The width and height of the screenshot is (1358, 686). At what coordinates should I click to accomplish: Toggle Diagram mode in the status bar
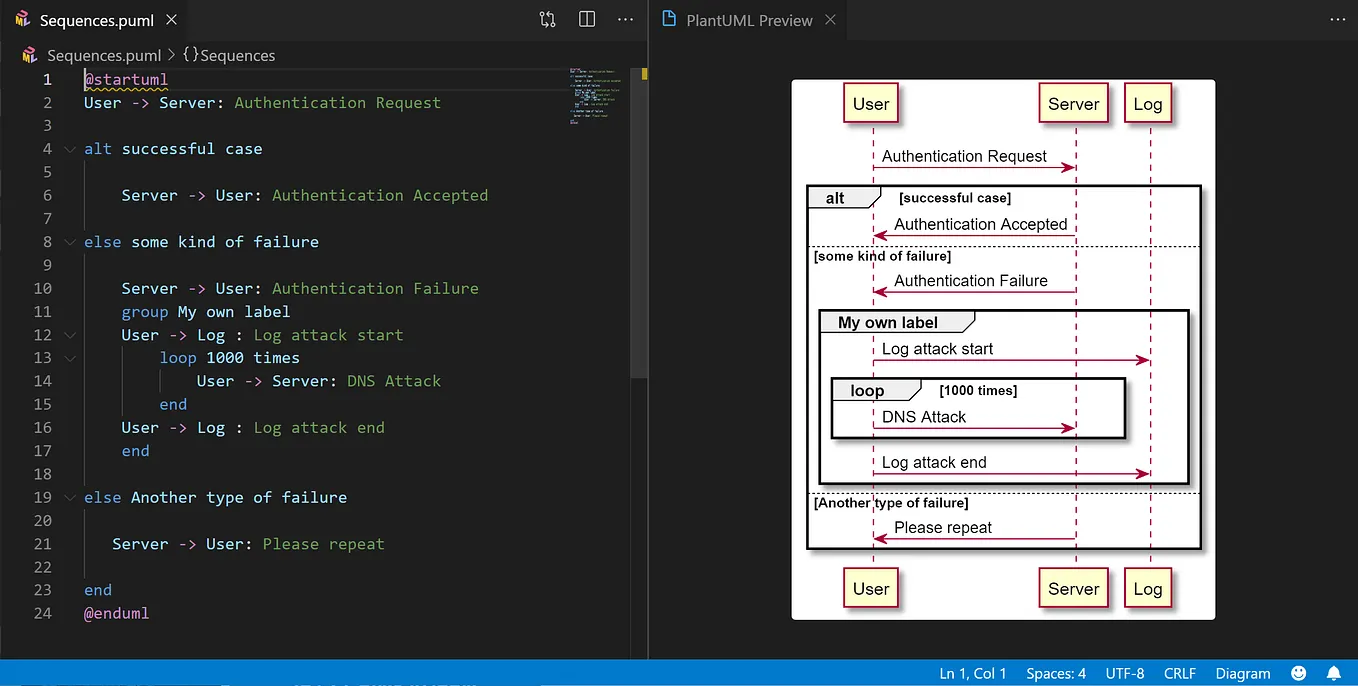click(1242, 673)
